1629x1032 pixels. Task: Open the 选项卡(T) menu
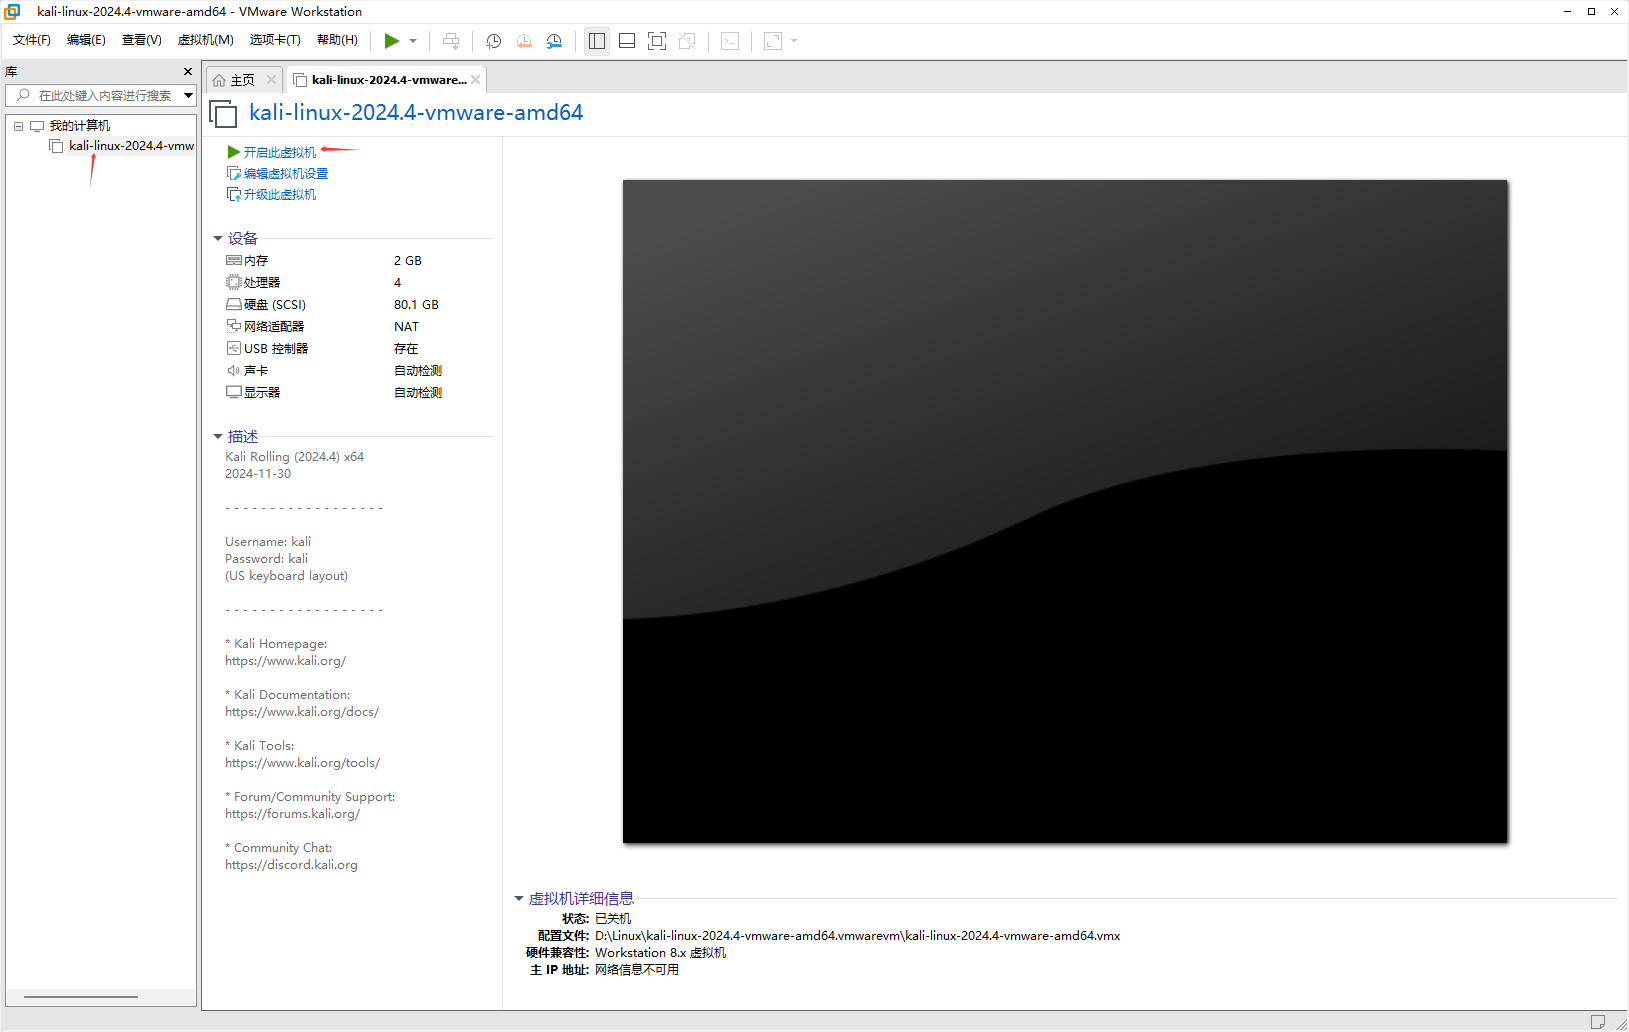275,40
